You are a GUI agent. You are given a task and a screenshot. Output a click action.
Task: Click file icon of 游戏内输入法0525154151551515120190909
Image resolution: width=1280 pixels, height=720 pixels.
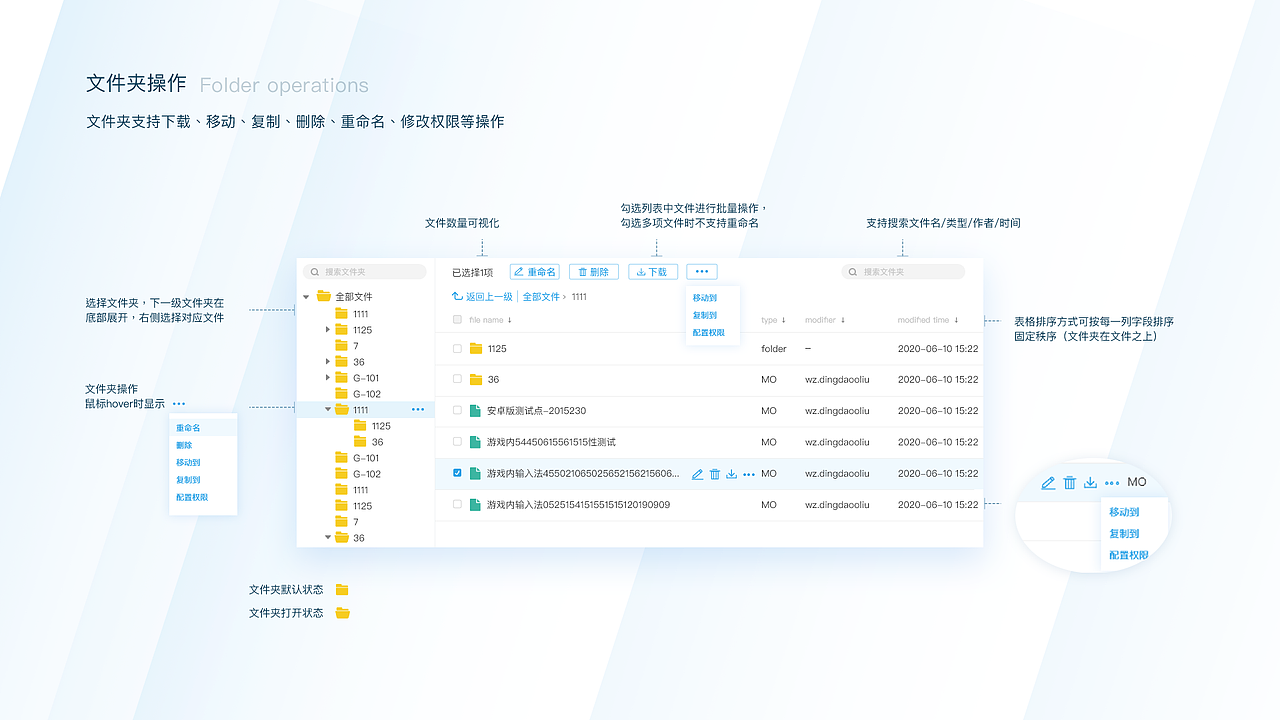click(476, 505)
